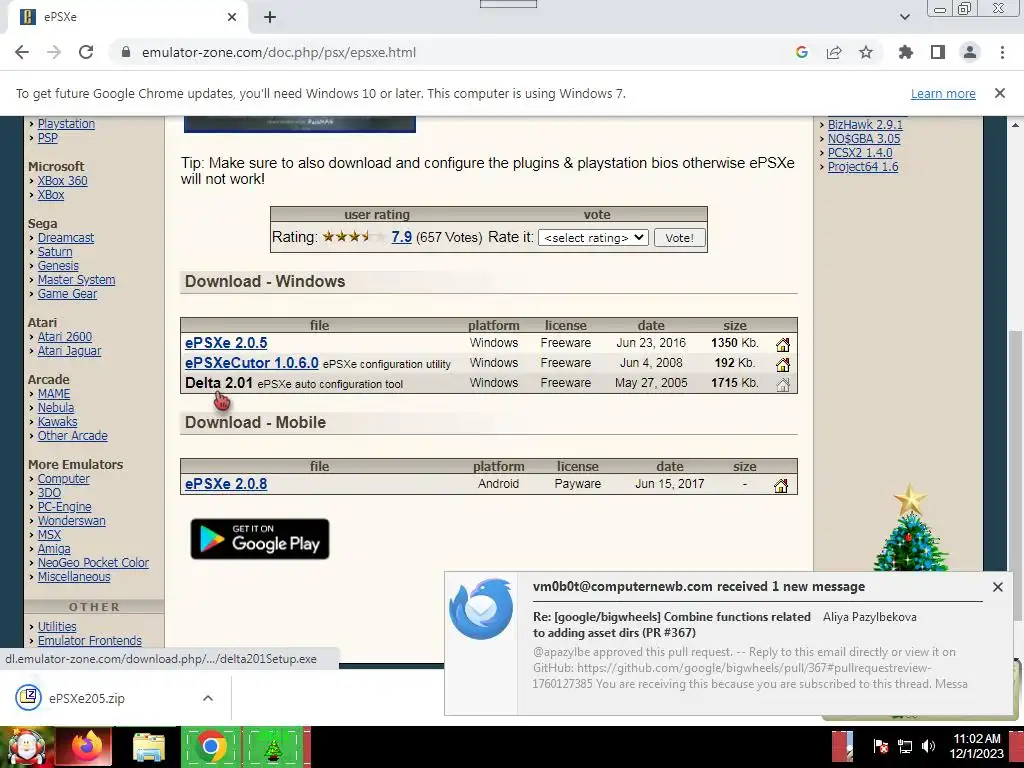Open the Project64 1.6 link
Viewport: 1024px width, 768px height.
863,167
